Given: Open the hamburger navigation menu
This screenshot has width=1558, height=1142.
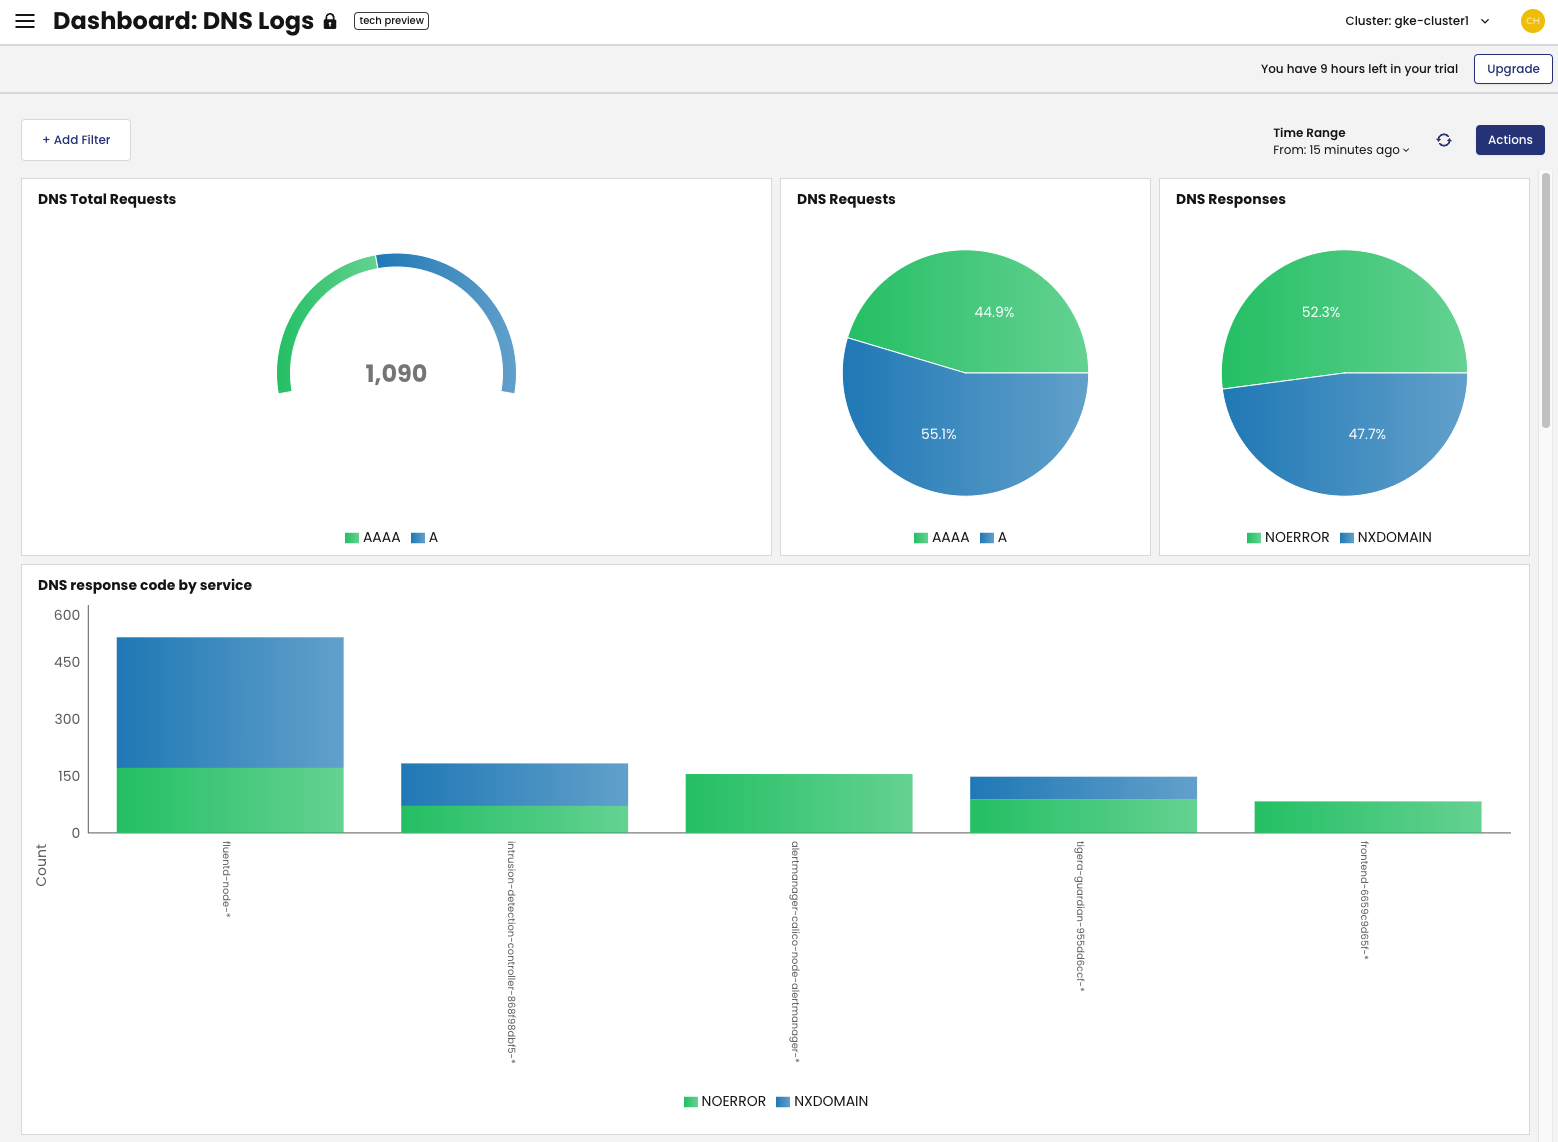Looking at the screenshot, I should [24, 20].
